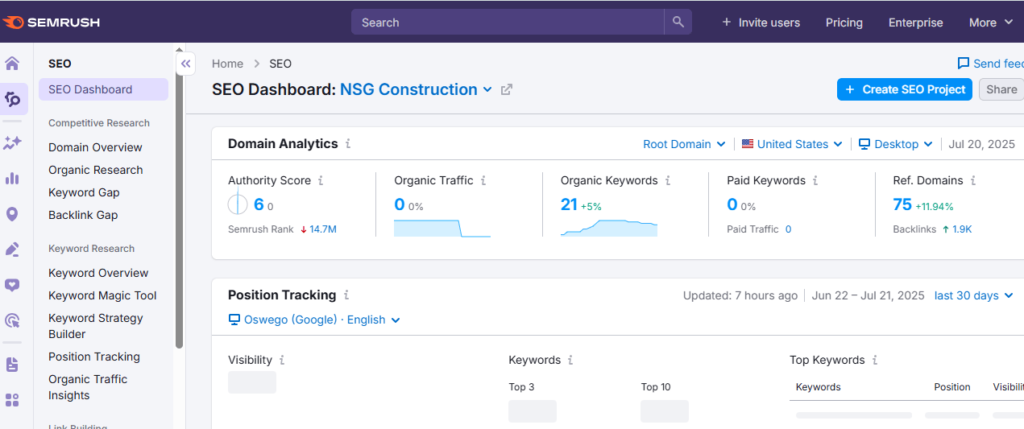
Task: Open the Advertising cursor target icon in rail
Action: coord(12,321)
